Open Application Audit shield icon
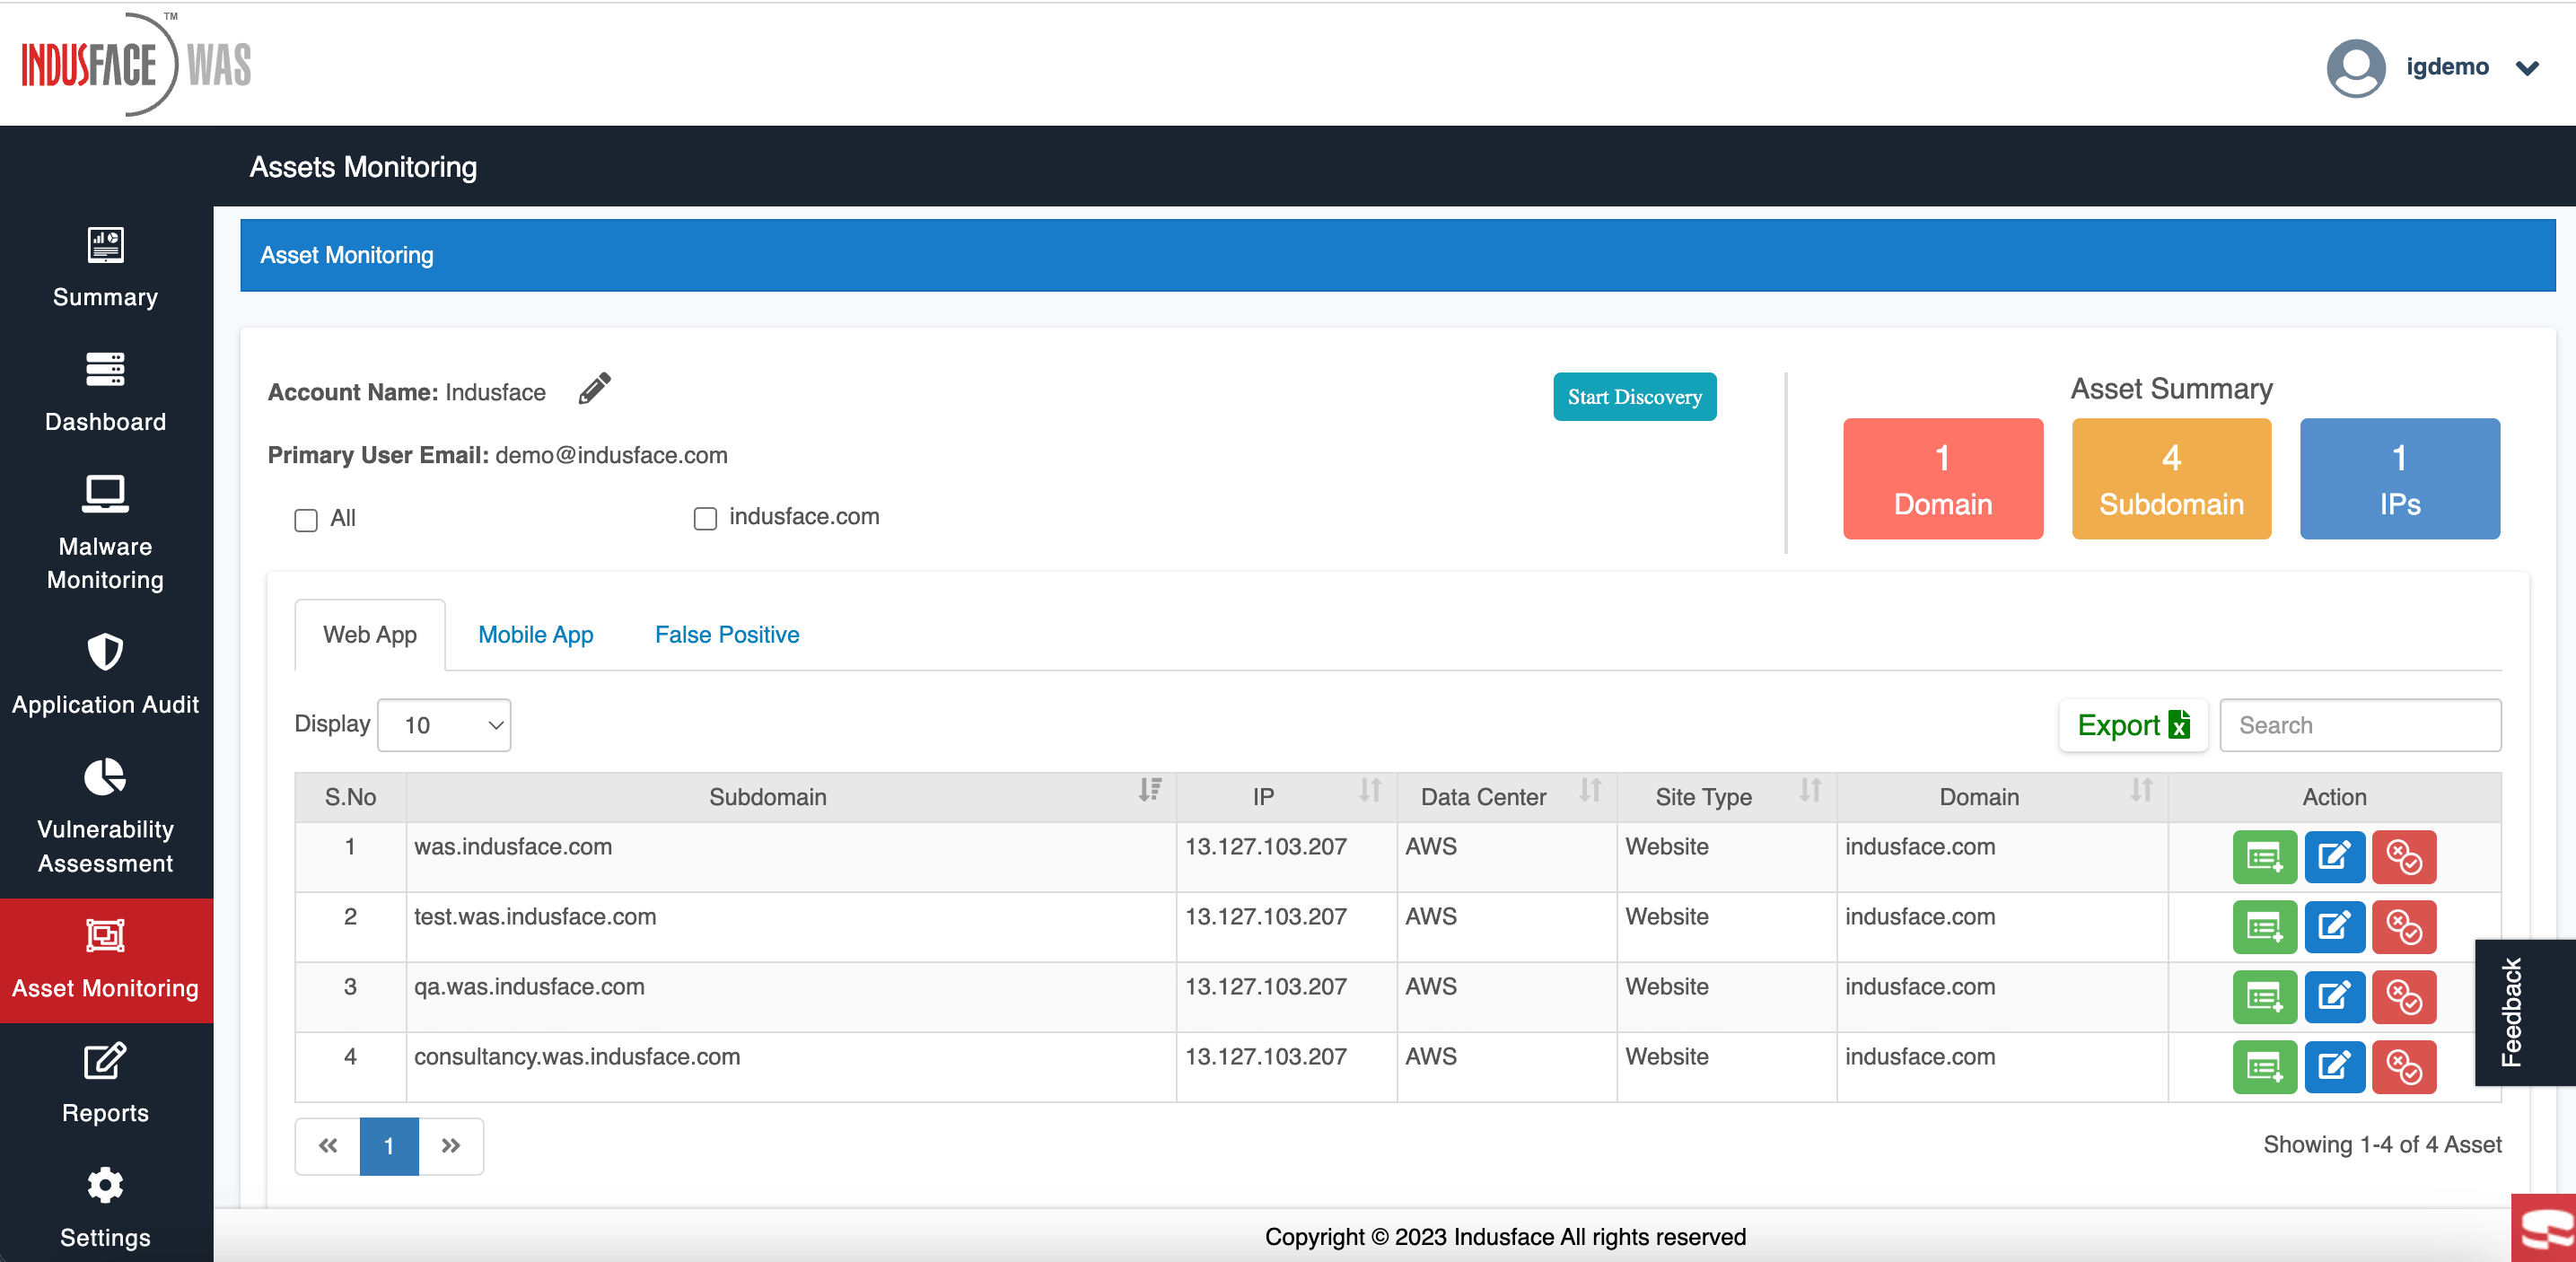Viewport: 2576px width, 1262px height. click(105, 652)
